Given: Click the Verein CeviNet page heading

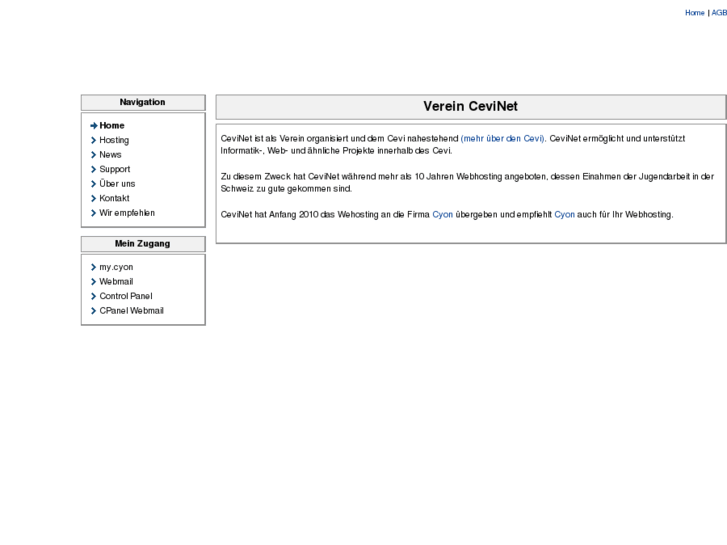Looking at the screenshot, I should click(x=470, y=107).
